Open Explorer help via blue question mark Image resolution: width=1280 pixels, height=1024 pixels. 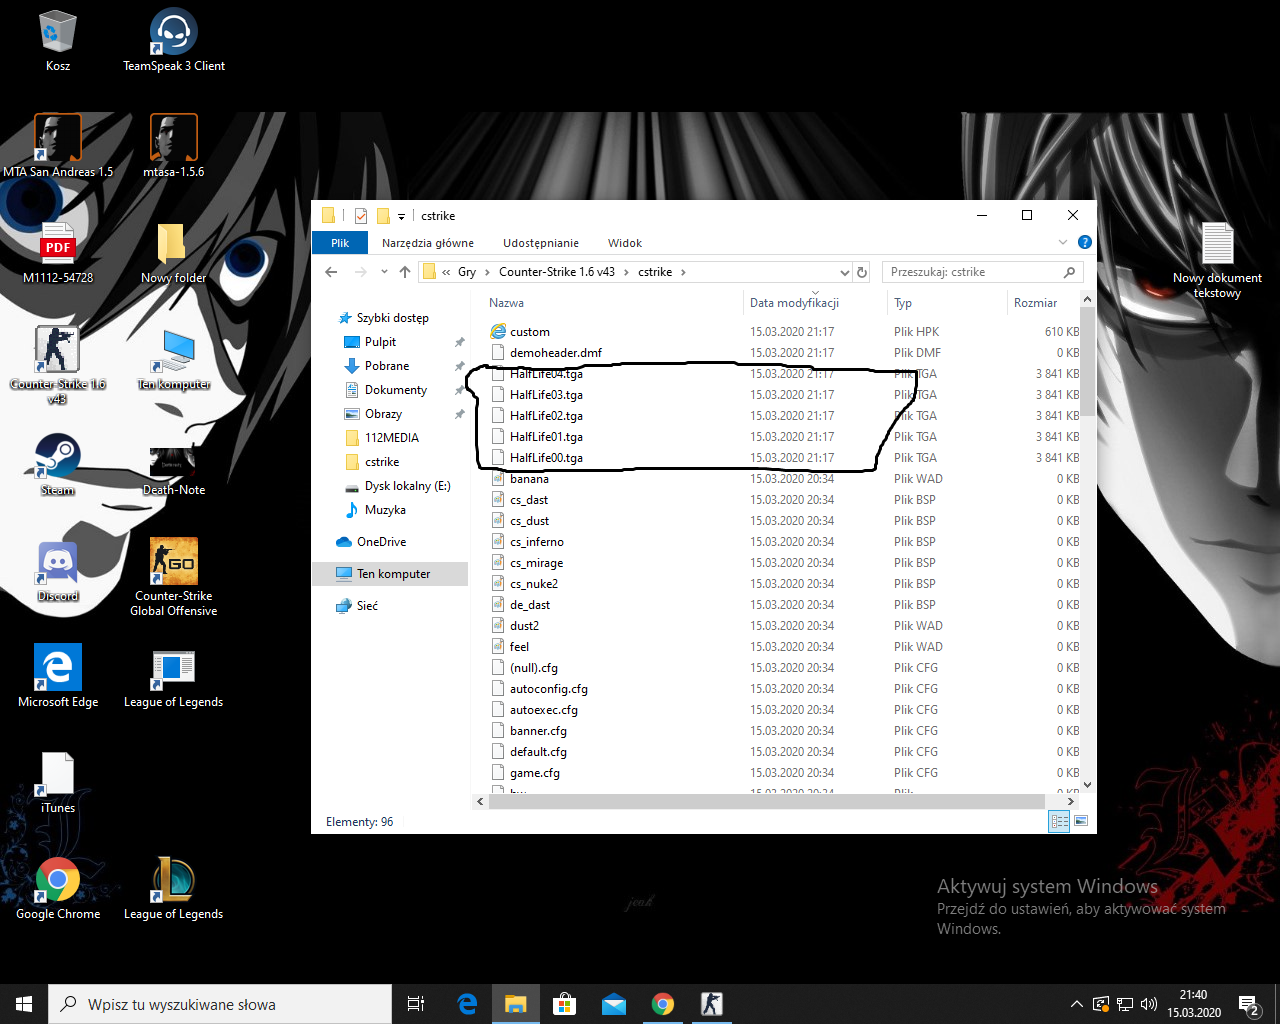(1085, 242)
